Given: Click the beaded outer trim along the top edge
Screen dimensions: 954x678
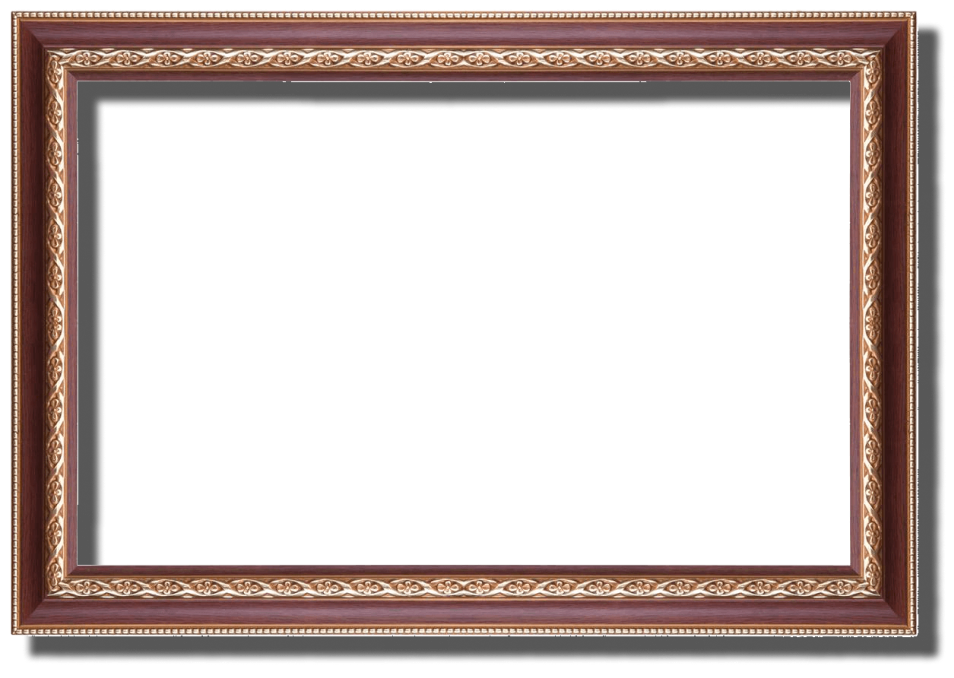Looking at the screenshot, I should click(x=465, y=16).
